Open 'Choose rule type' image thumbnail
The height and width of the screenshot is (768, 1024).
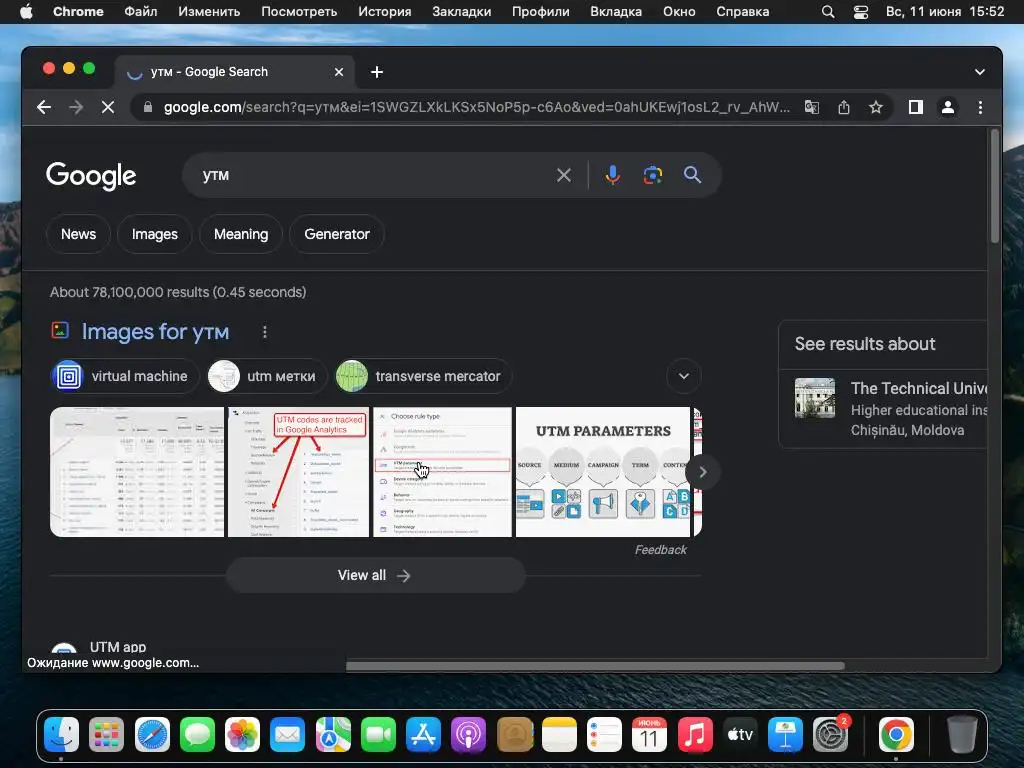tap(443, 472)
